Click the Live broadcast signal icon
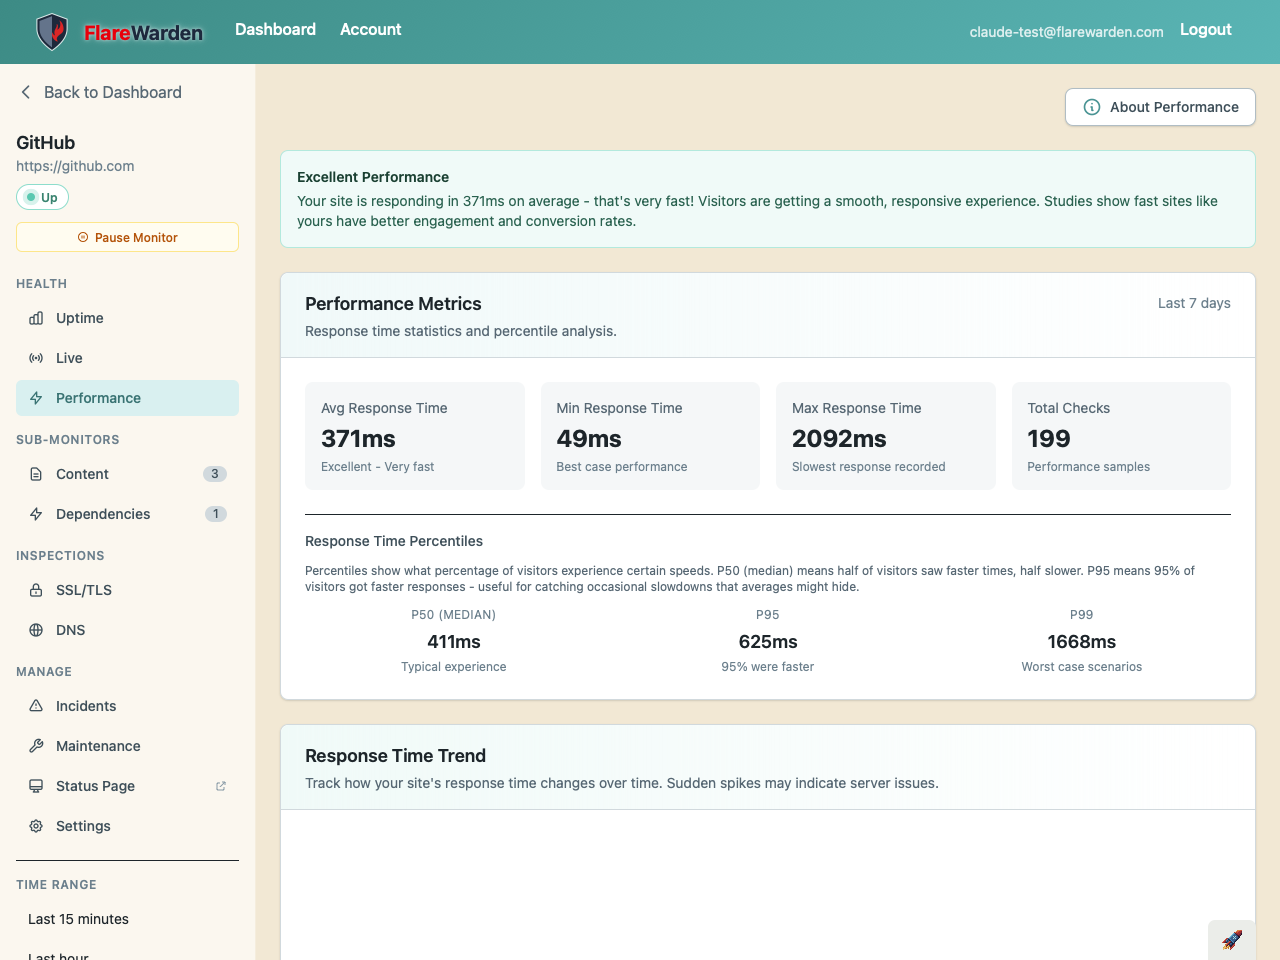 (x=36, y=358)
